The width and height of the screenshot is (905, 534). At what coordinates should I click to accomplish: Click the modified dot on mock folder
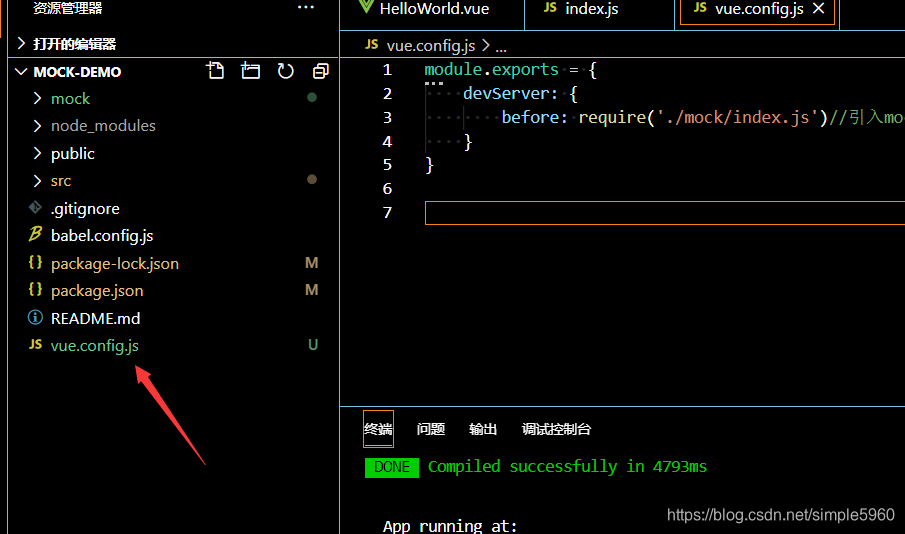(x=312, y=97)
